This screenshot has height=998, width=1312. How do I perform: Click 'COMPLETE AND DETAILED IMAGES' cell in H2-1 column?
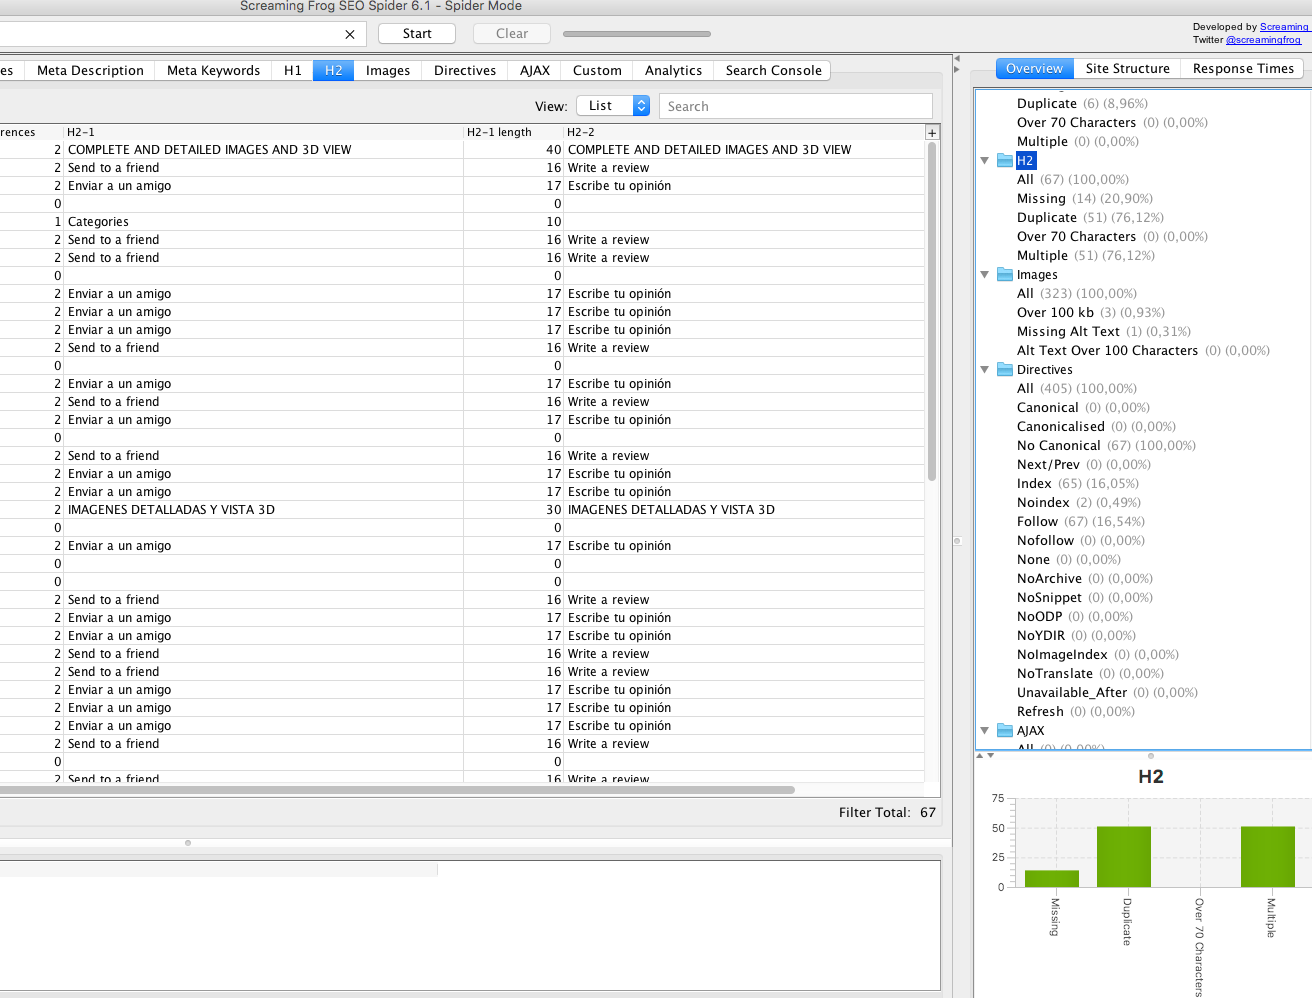(x=263, y=150)
